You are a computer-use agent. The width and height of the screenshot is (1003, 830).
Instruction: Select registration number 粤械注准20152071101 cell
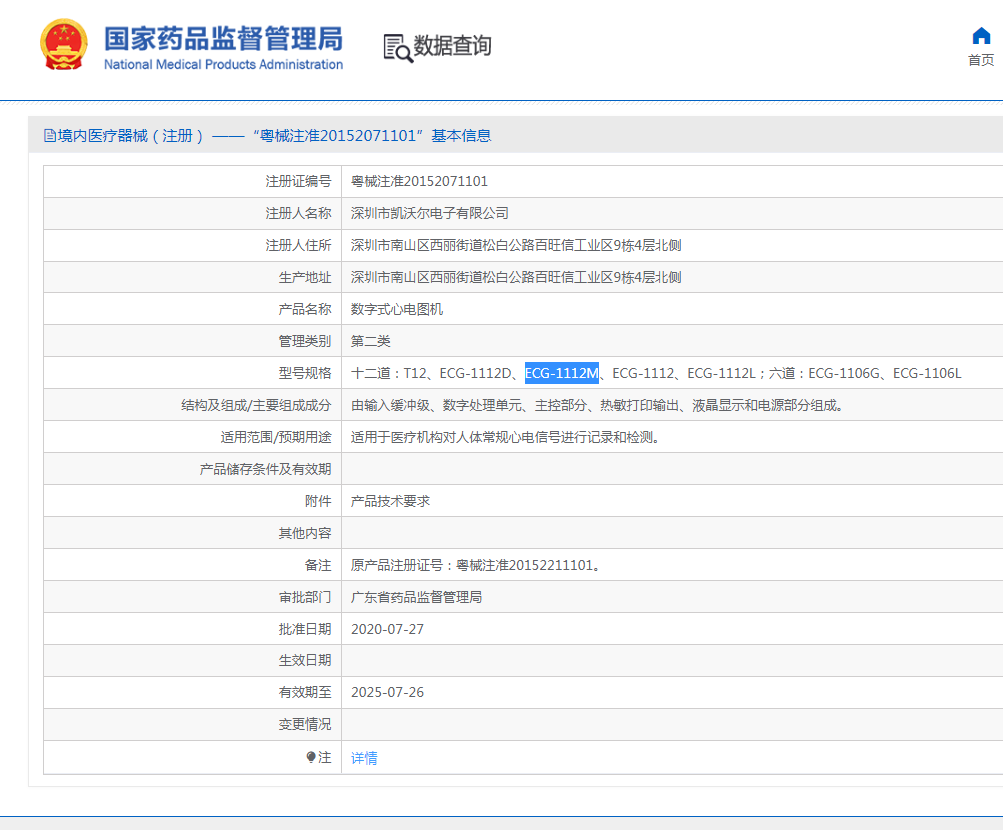click(419, 182)
